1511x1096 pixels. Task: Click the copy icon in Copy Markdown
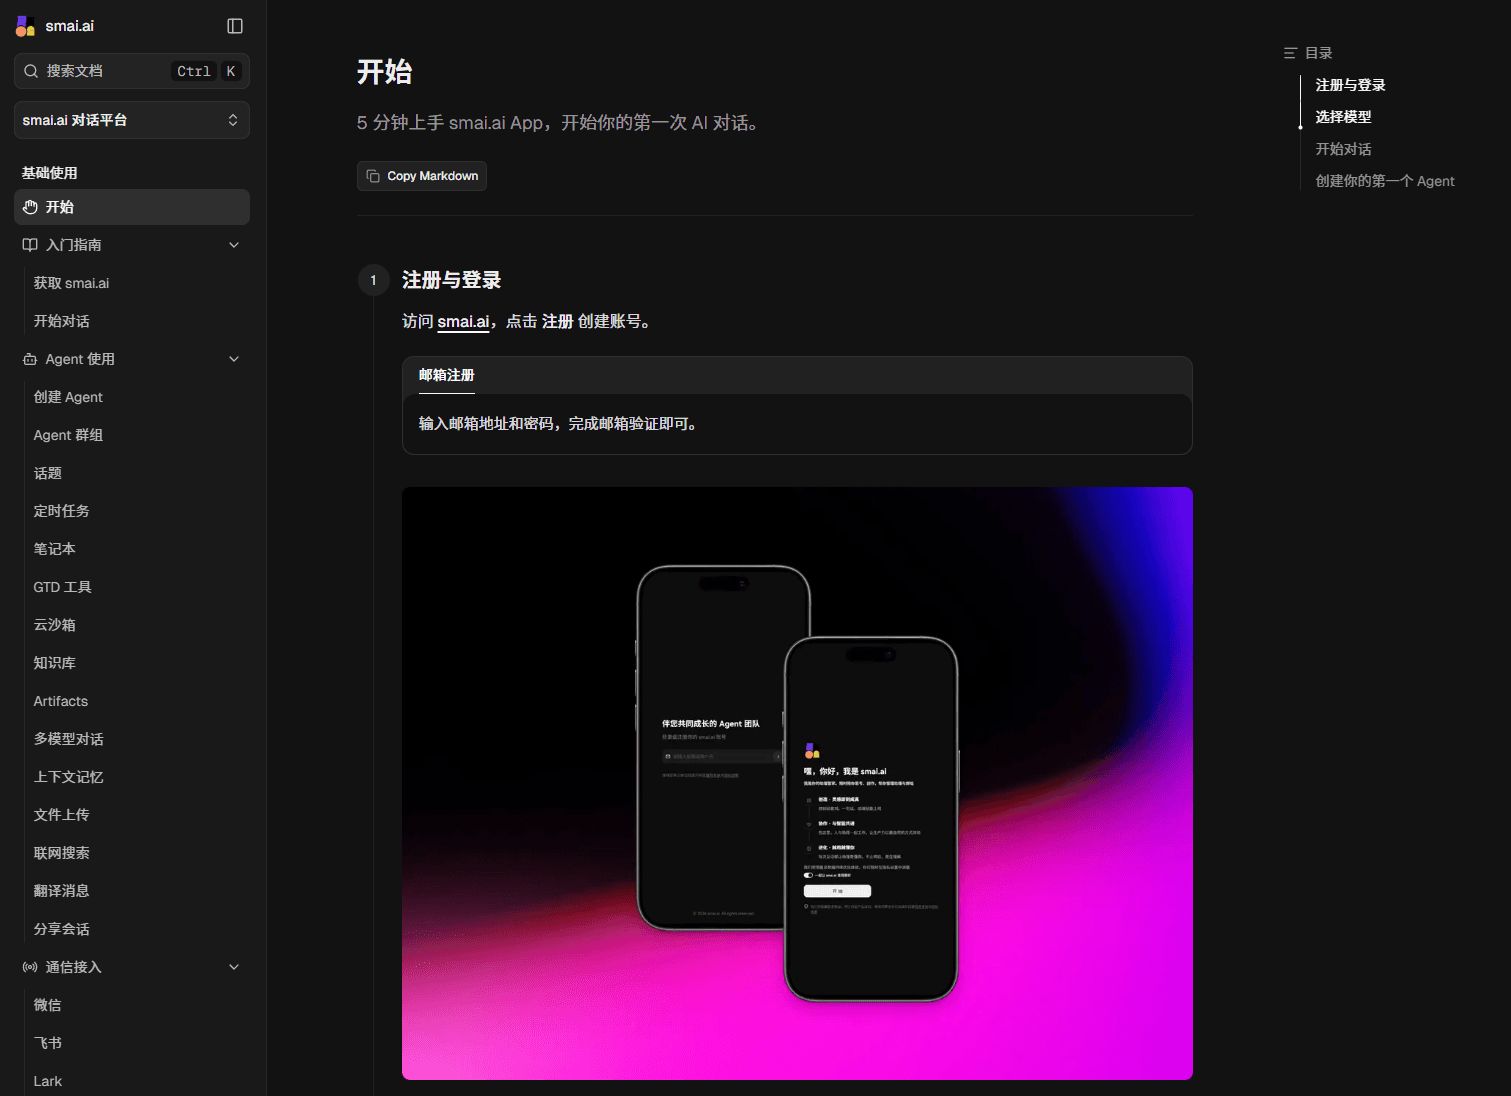pos(373,176)
